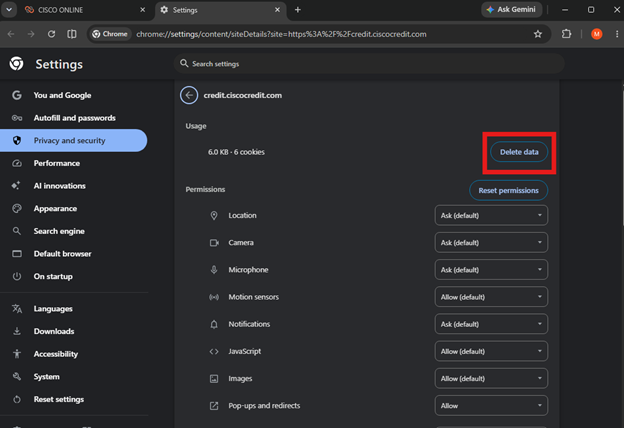Select Privacy and security in sidebar
The image size is (624, 428).
[74, 141]
